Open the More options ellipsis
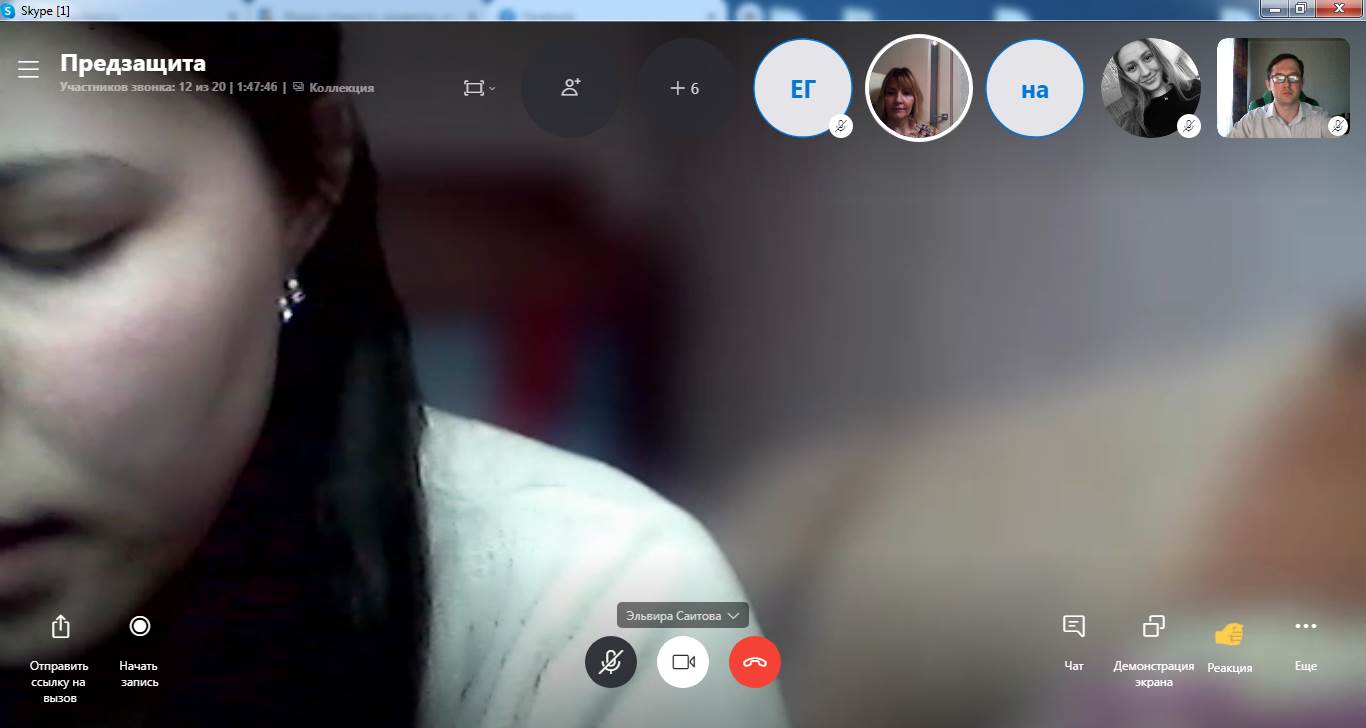 pos(1305,627)
